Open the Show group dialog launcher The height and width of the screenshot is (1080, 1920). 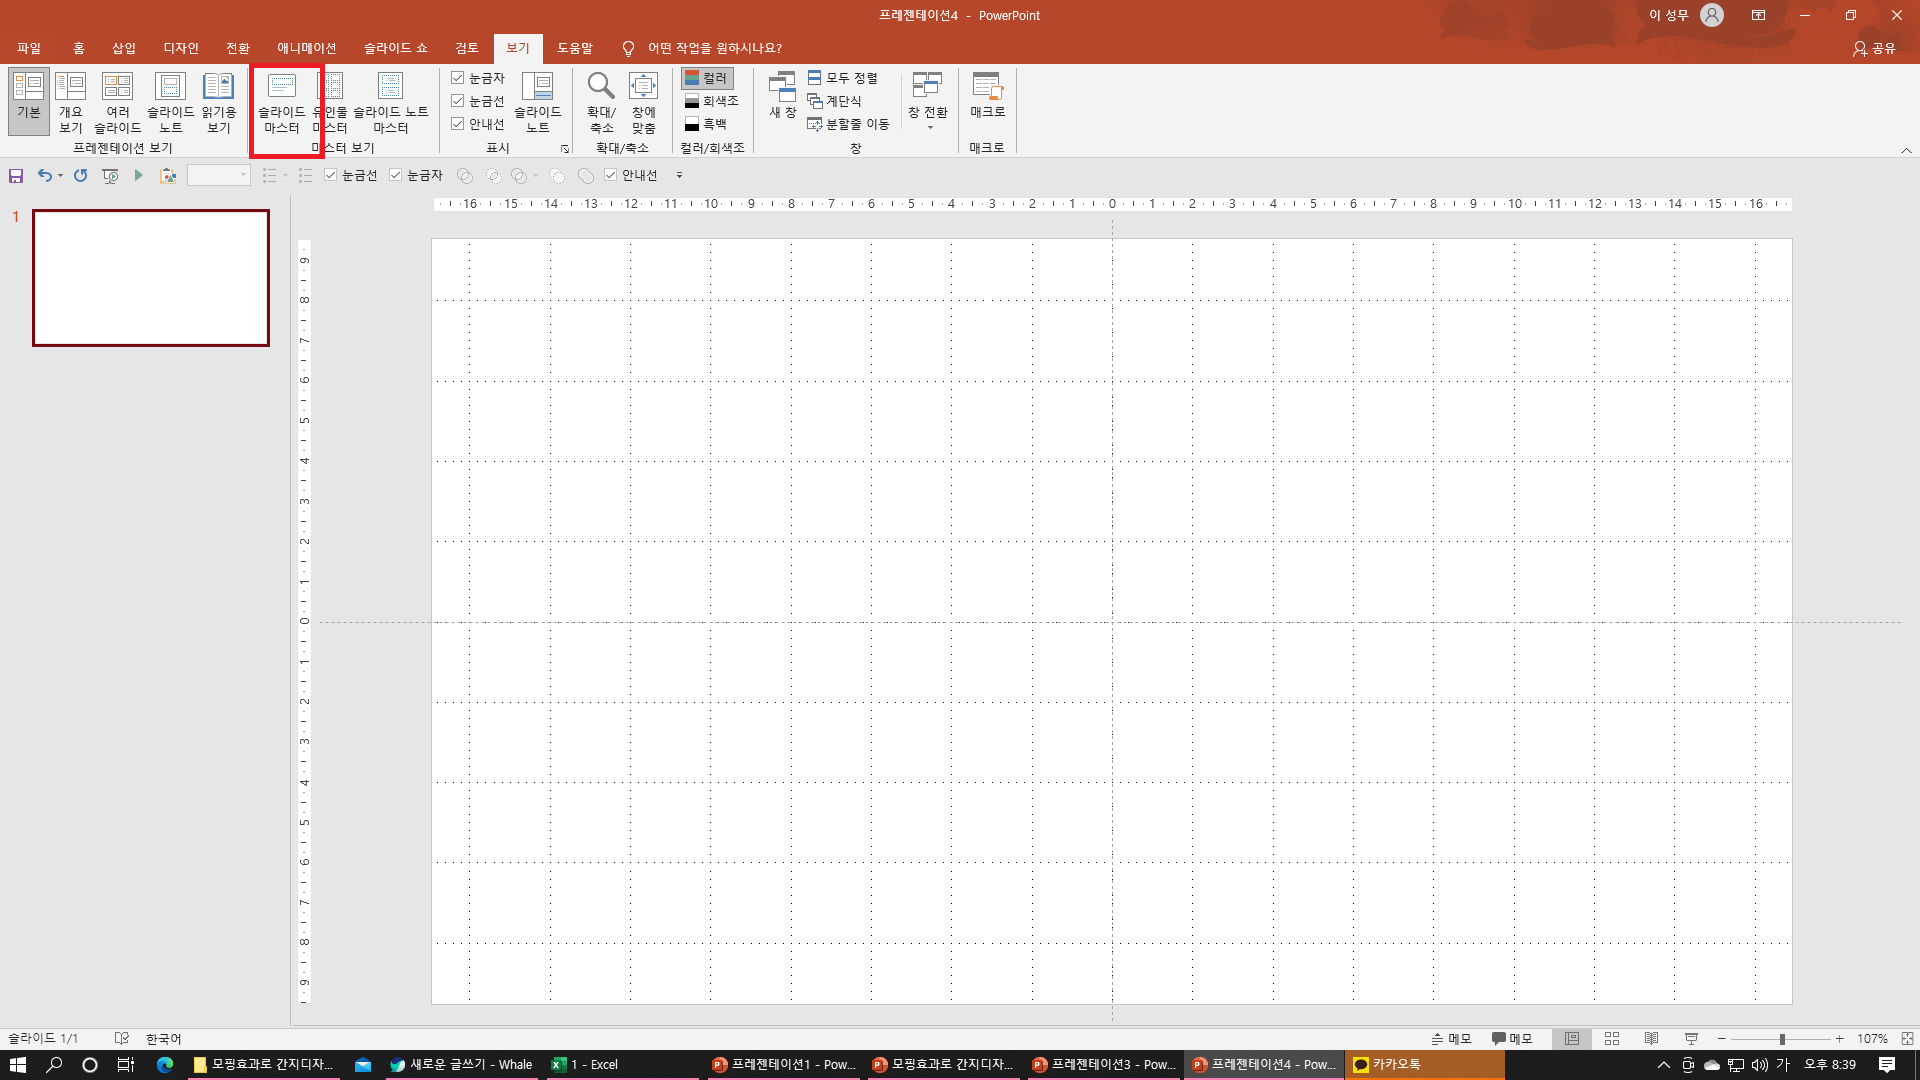(x=565, y=149)
